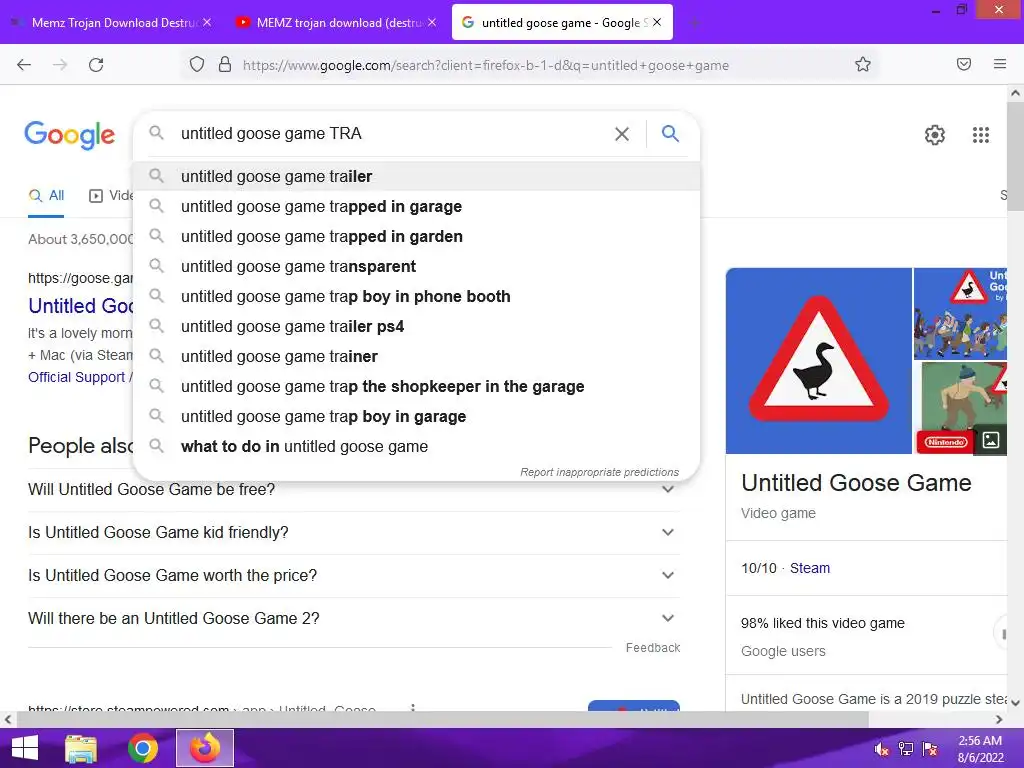1024x768 pixels.
Task: Choose suggestion what to do in untitled goose game
Action: click(416, 447)
